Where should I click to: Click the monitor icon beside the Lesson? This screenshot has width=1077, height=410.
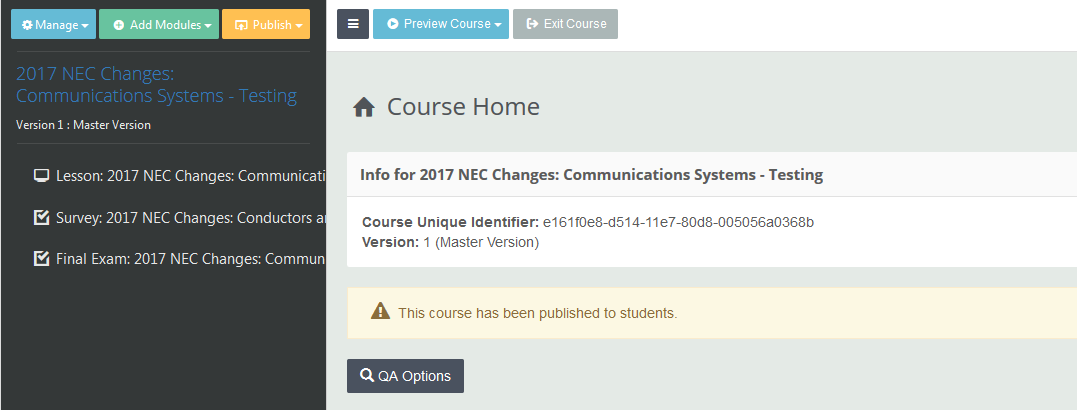pos(41,176)
